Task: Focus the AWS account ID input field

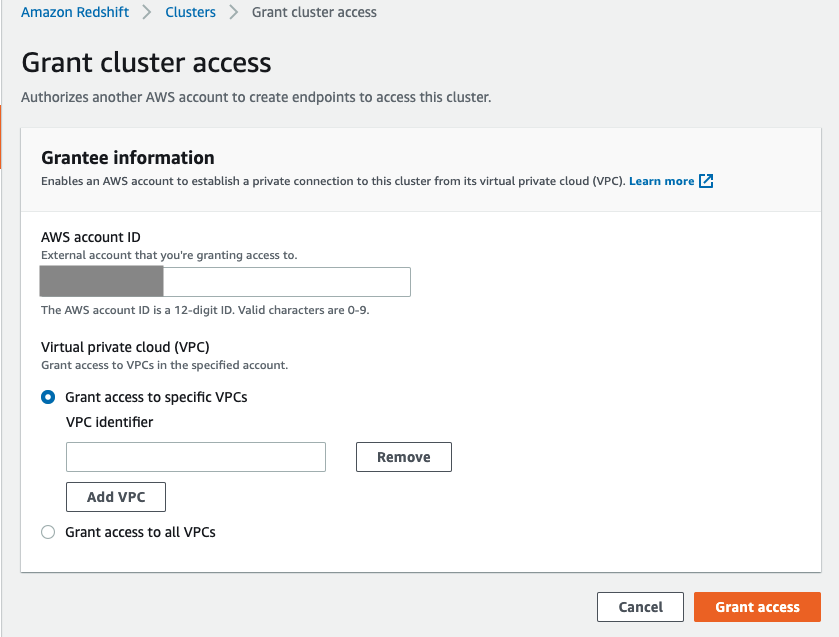Action: [x=225, y=282]
